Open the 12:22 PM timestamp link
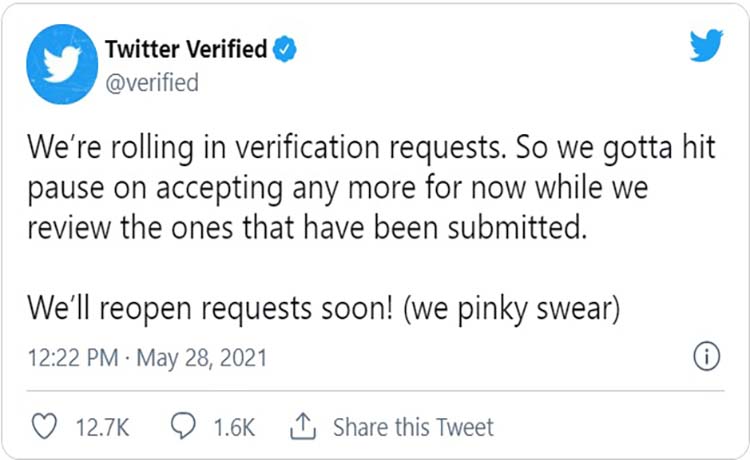Screen dimensions: 750x460 tap(73, 358)
